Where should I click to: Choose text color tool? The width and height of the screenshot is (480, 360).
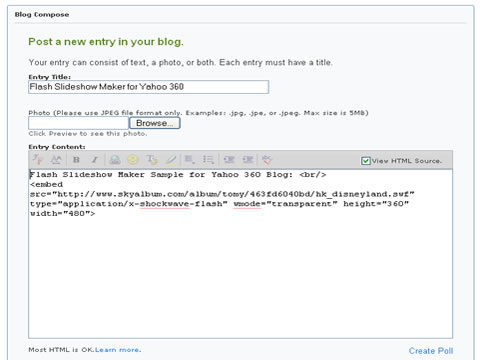152,160
